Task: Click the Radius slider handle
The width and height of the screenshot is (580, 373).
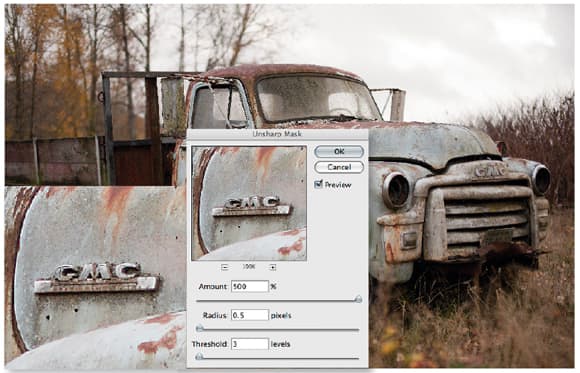Action: tap(200, 328)
